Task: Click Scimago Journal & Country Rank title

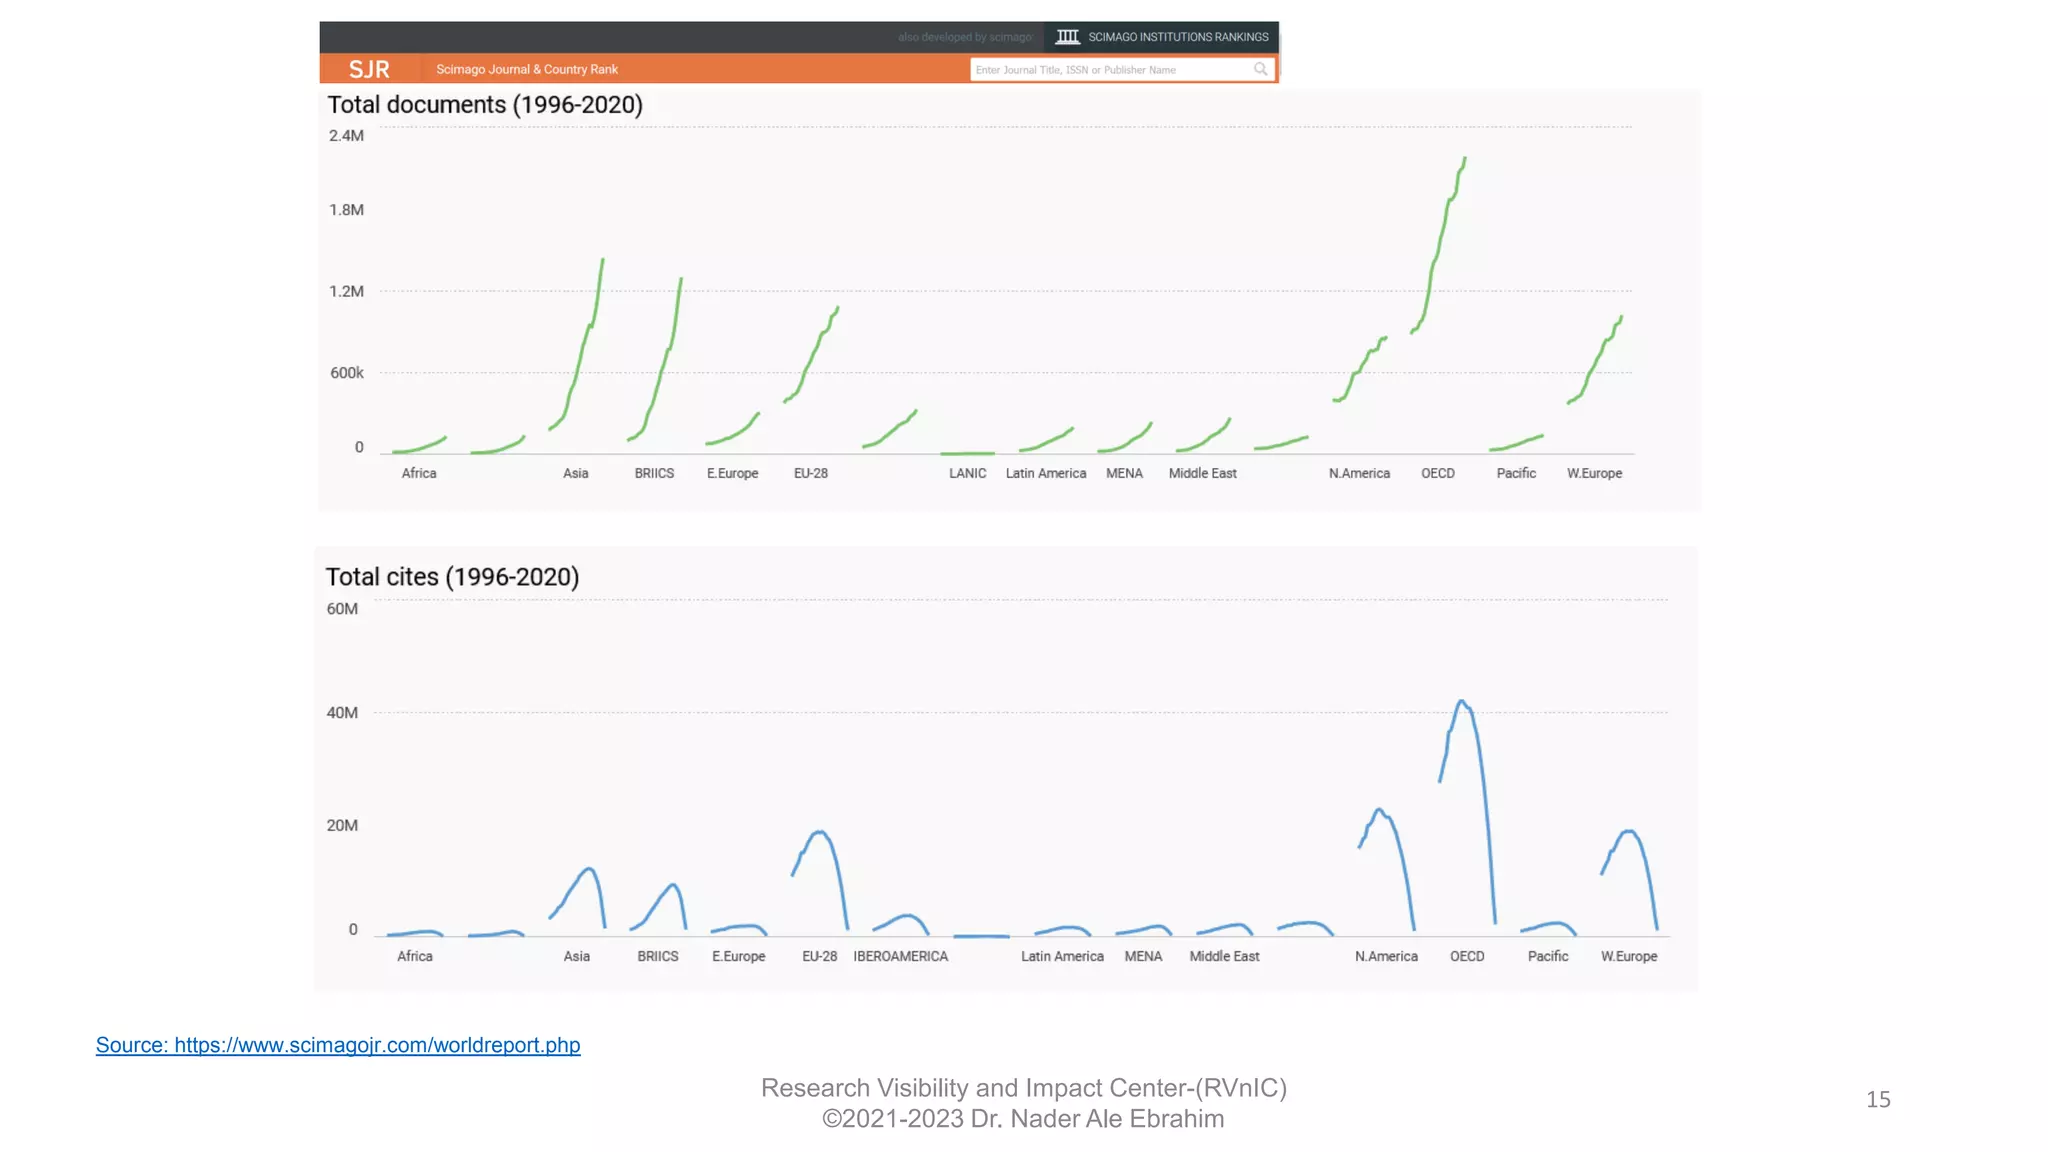Action: (527, 69)
